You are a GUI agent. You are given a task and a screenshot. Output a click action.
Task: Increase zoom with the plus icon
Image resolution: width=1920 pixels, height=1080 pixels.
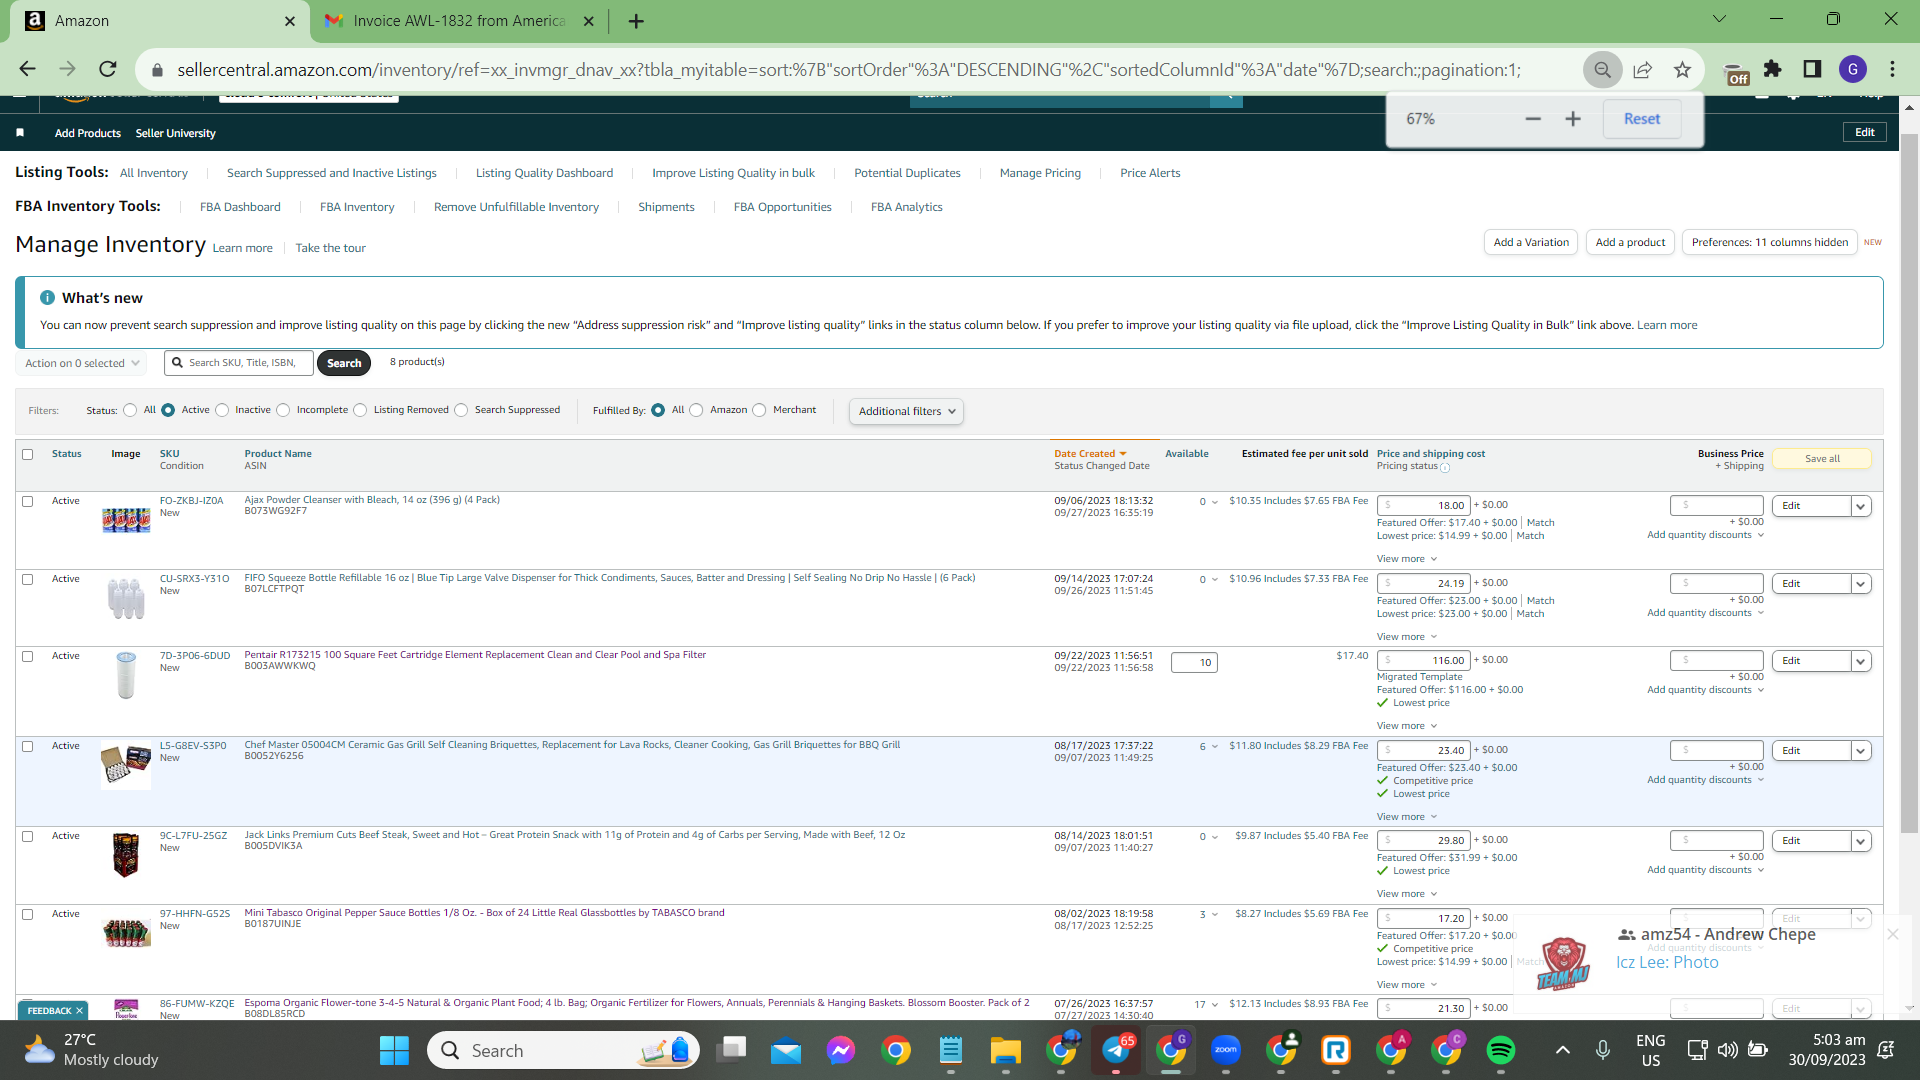tap(1573, 119)
